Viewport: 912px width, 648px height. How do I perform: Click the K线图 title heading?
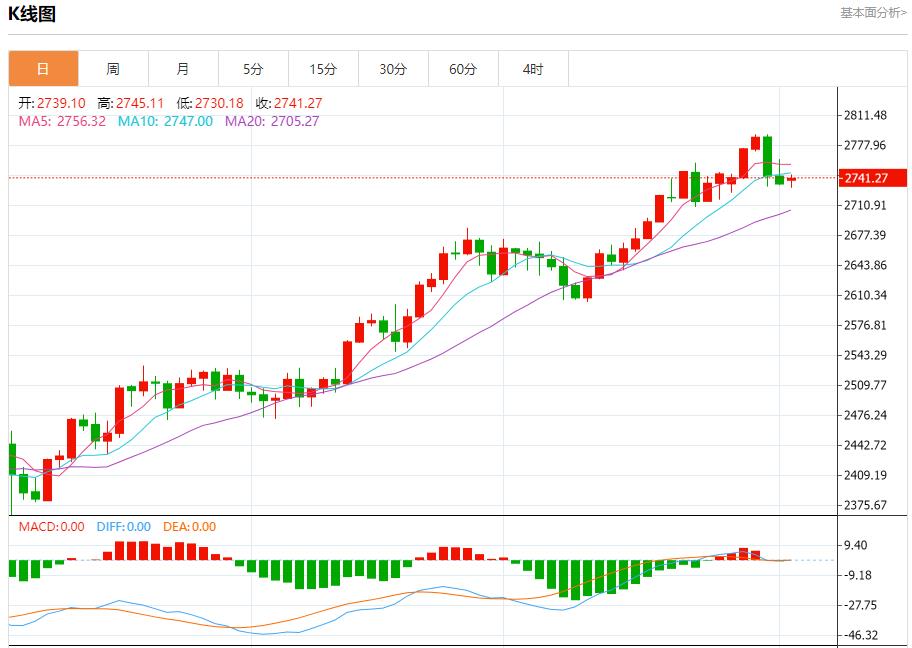tap(32, 14)
